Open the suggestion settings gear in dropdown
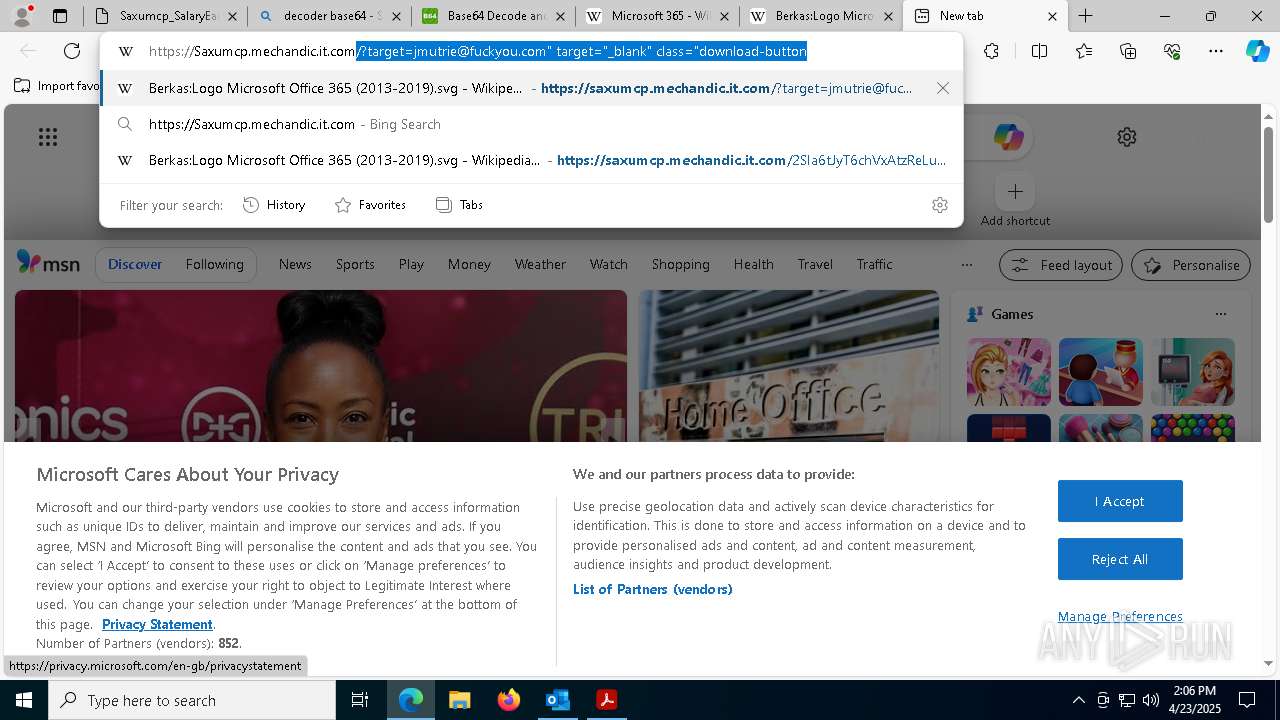The width and height of the screenshot is (1280, 720). pos(940,205)
